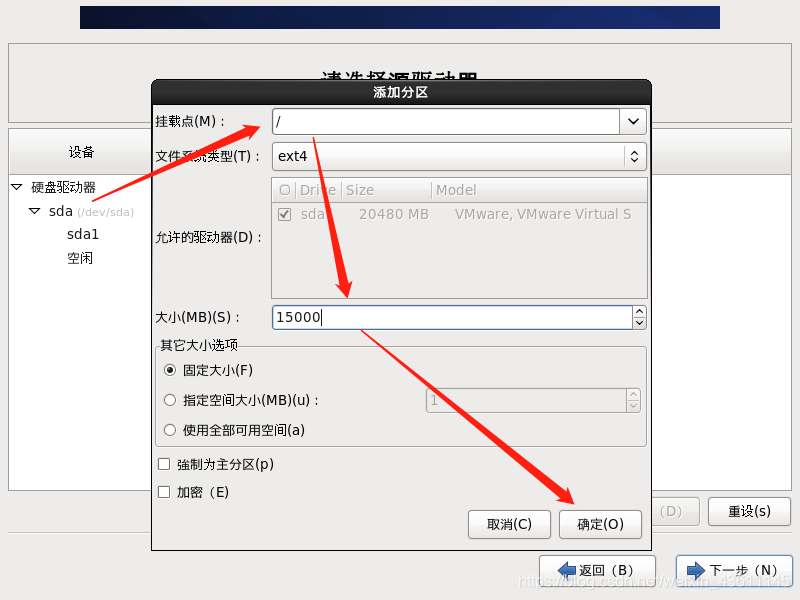Uncheck the sda drive in 允许的驱动器 list
The height and width of the screenshot is (600, 800).
click(285, 214)
